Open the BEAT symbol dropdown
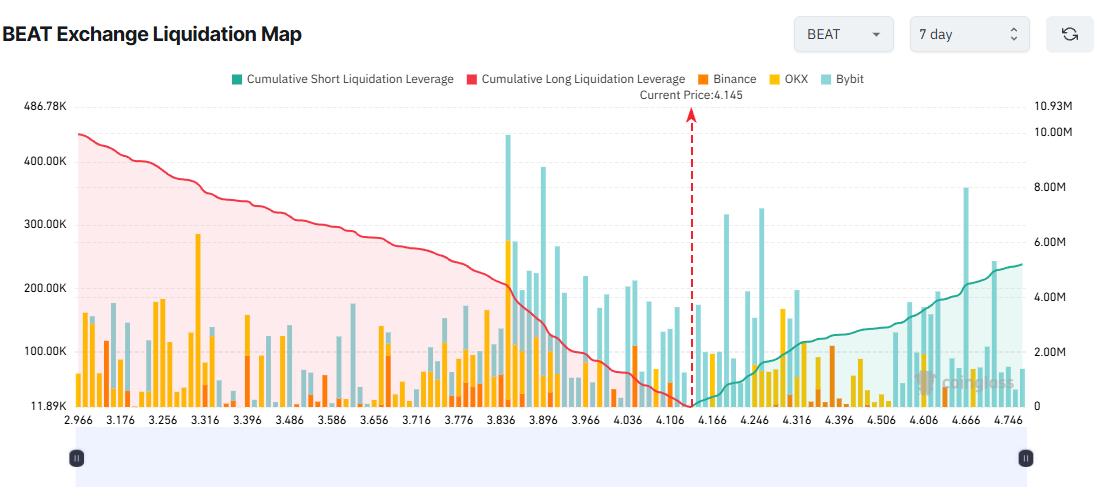1097x502 pixels. 843,34
